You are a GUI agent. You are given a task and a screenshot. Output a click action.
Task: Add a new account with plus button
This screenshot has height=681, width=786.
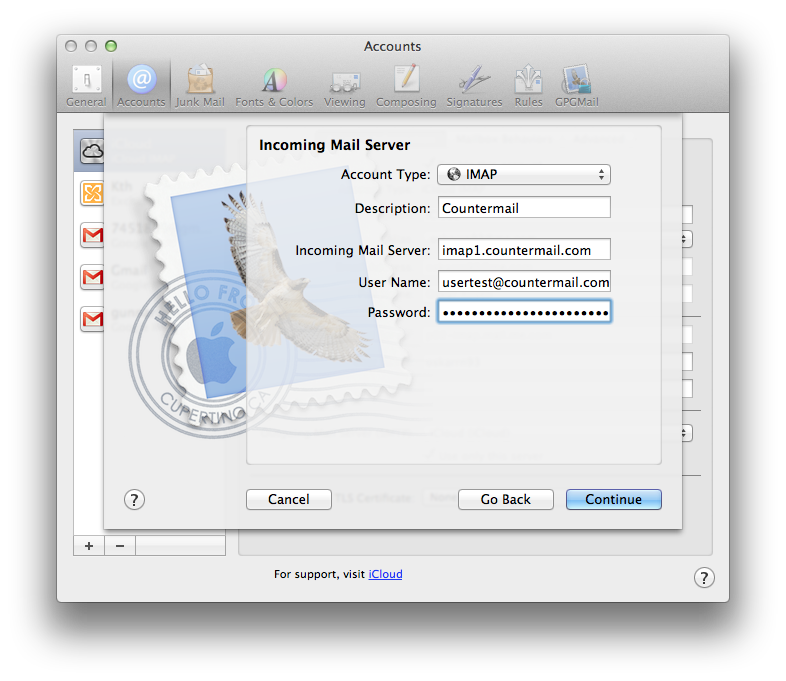pos(89,546)
